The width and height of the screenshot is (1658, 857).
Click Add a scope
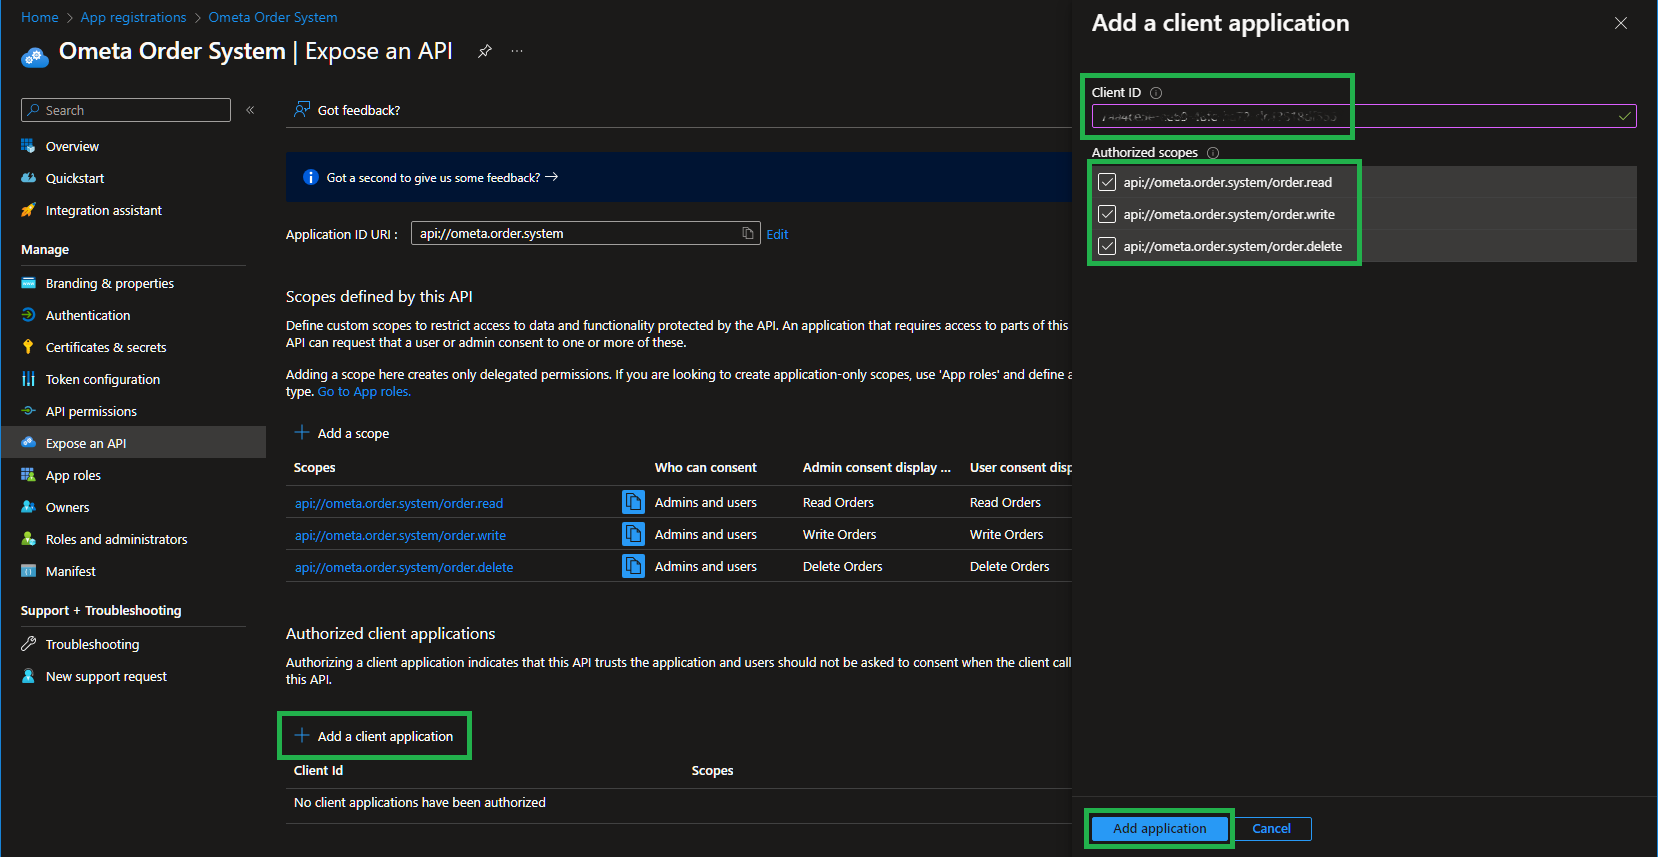click(x=342, y=433)
